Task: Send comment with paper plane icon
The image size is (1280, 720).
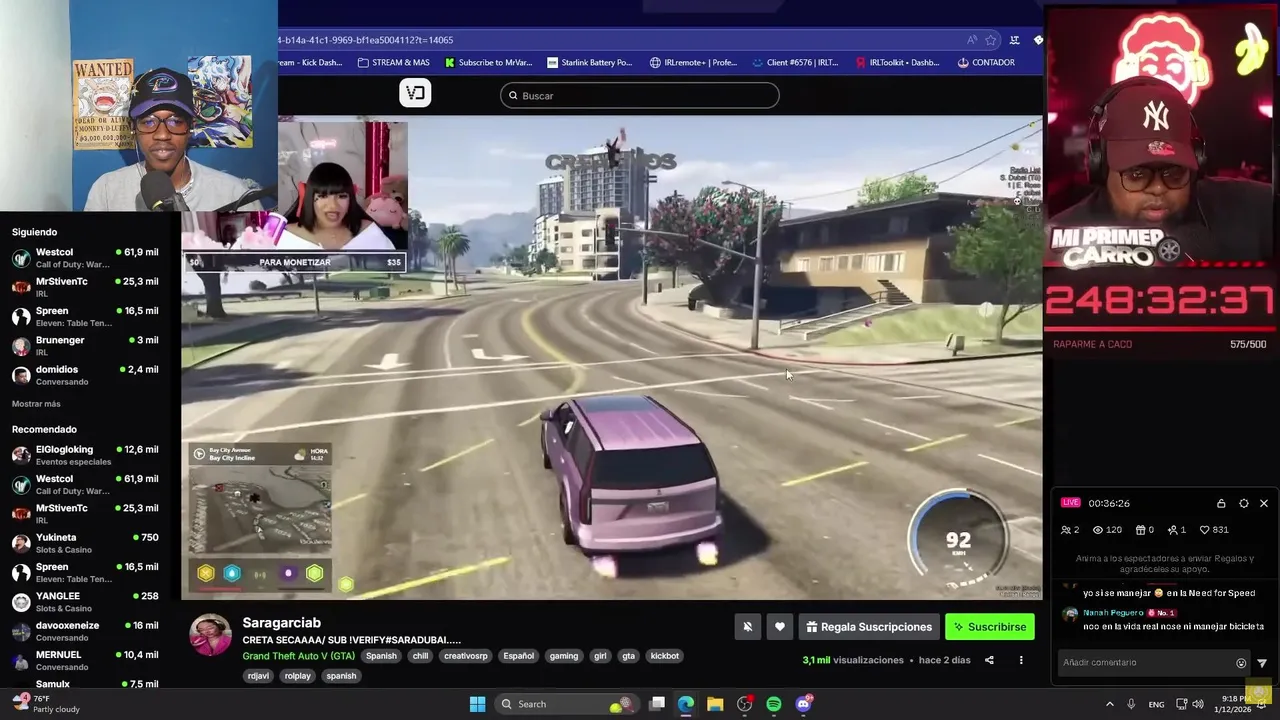Action: tap(1262, 663)
